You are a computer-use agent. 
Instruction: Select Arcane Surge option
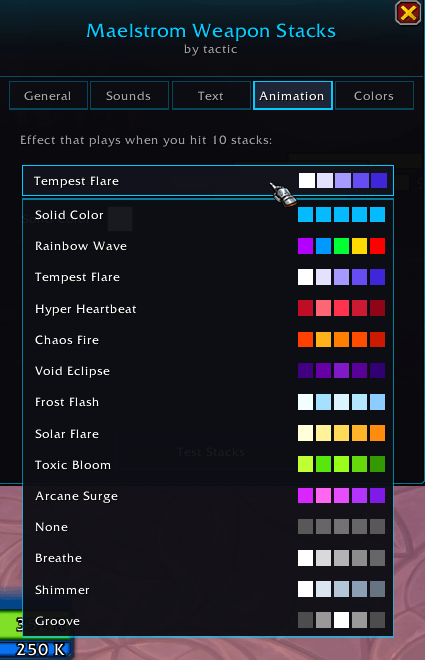208,496
